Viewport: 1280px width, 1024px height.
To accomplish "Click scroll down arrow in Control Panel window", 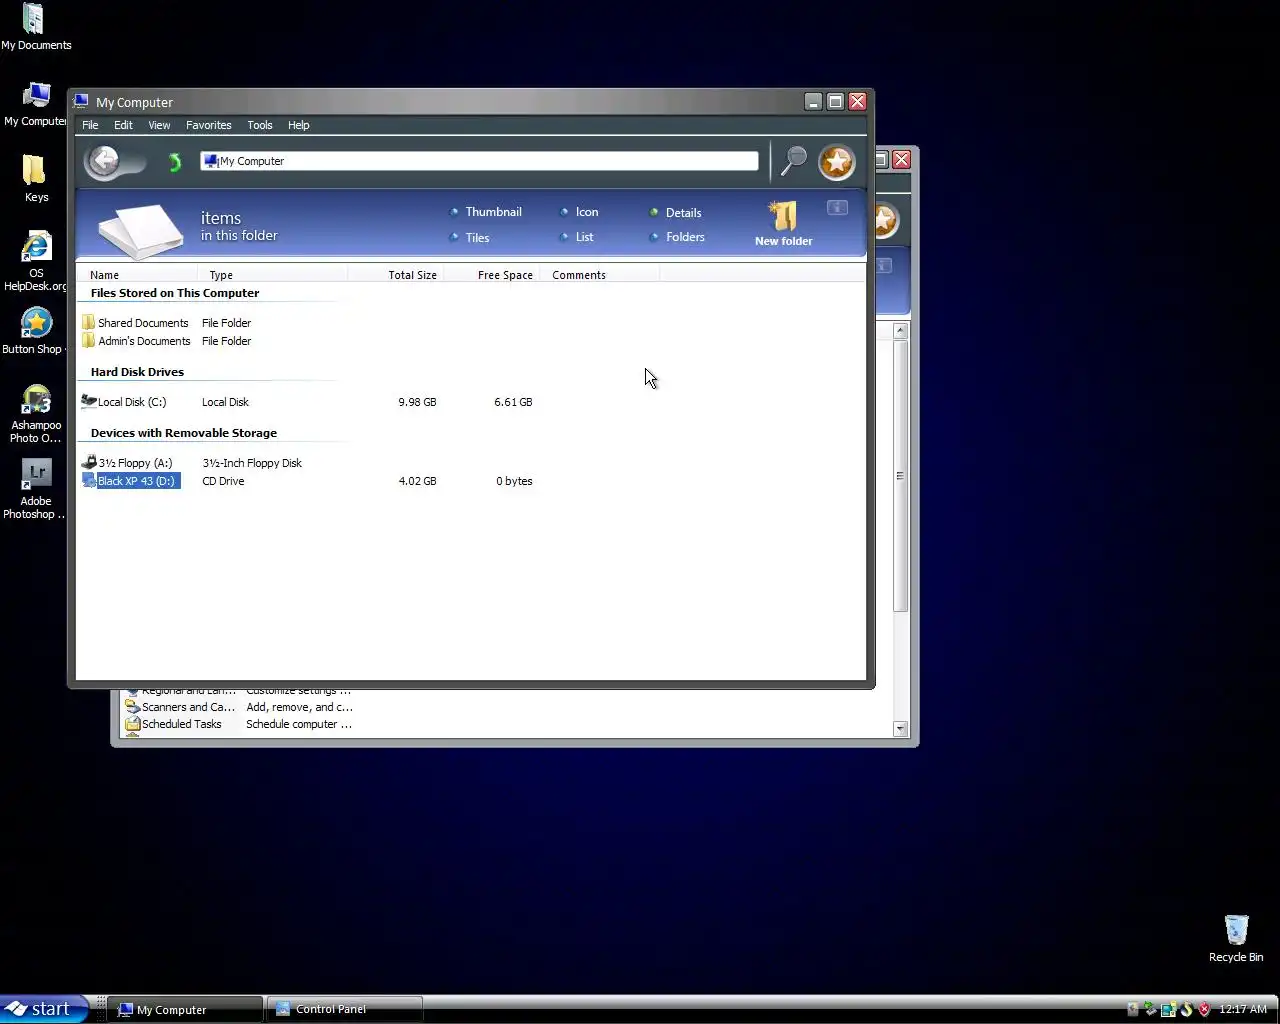I will 900,729.
